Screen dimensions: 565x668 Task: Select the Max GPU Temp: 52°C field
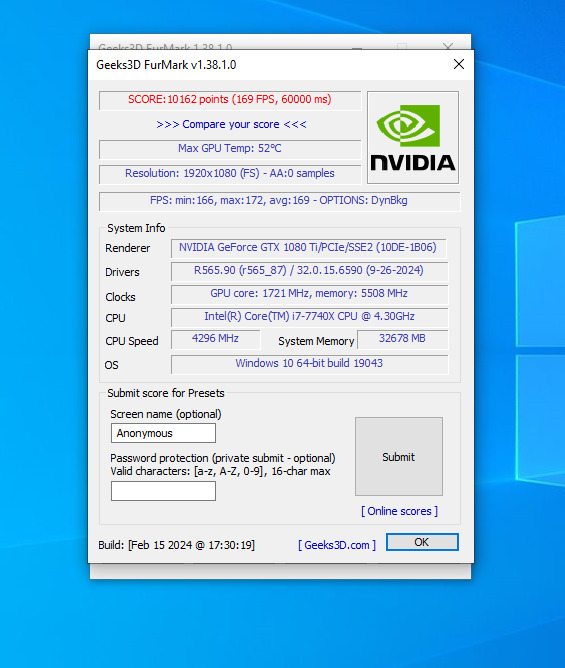pos(230,149)
